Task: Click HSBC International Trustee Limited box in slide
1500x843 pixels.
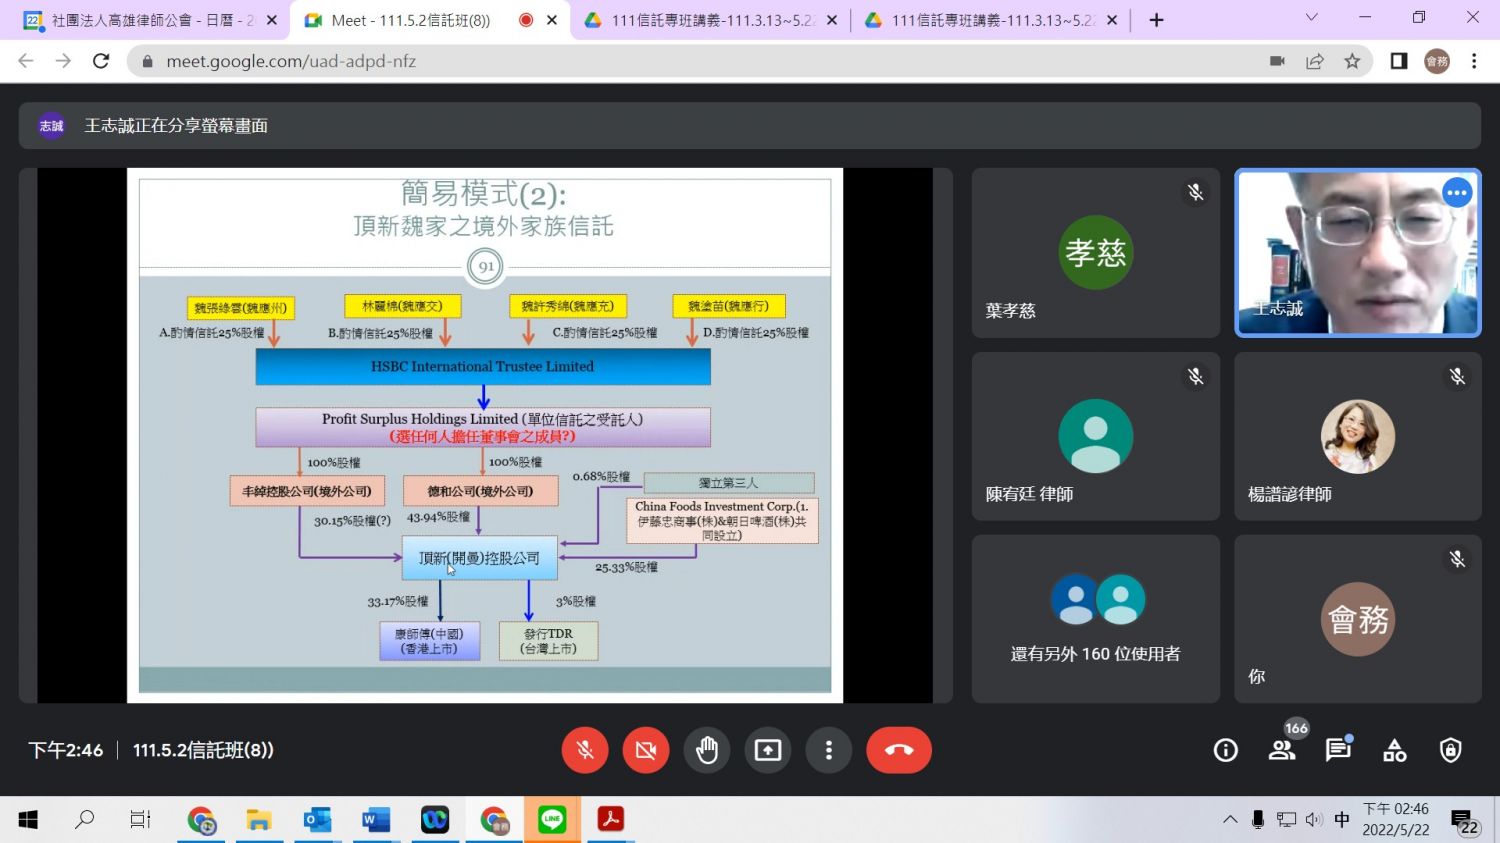Action: 483,367
